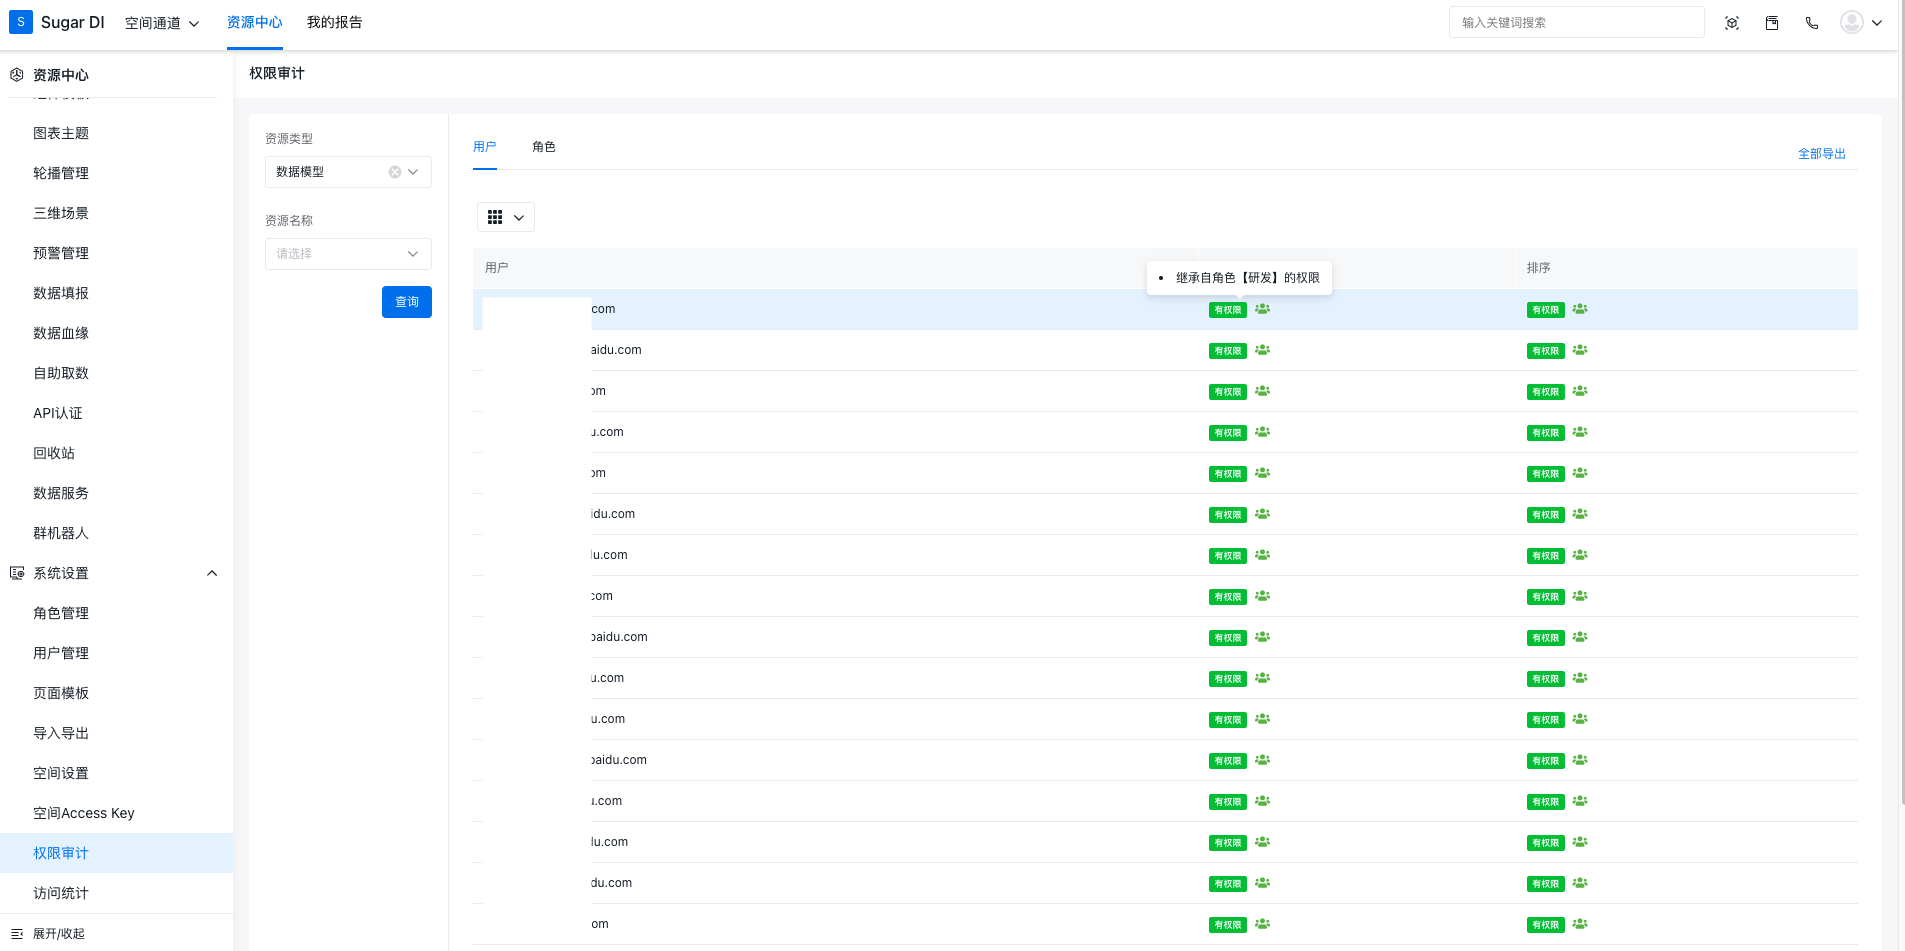The image size is (1905, 951).
Task: Click the Sugar DI logo icon
Action: 21,22
